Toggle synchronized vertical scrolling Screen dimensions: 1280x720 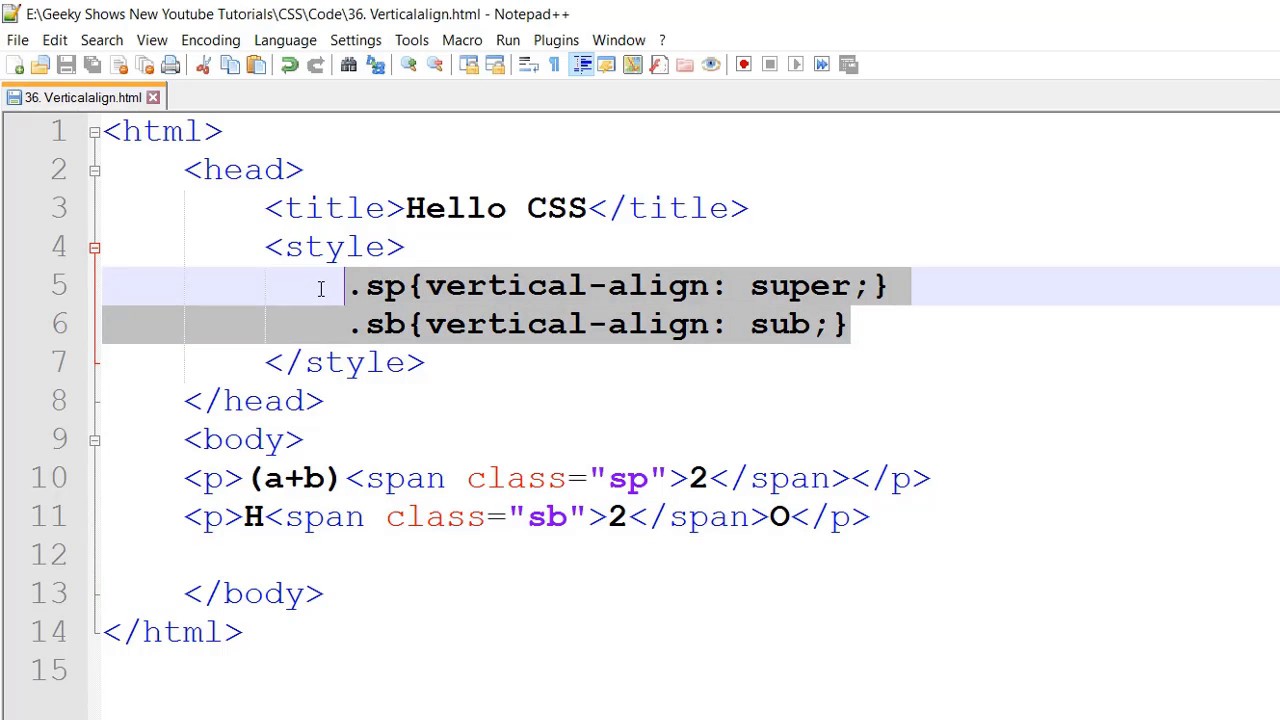pyautogui.click(x=469, y=65)
